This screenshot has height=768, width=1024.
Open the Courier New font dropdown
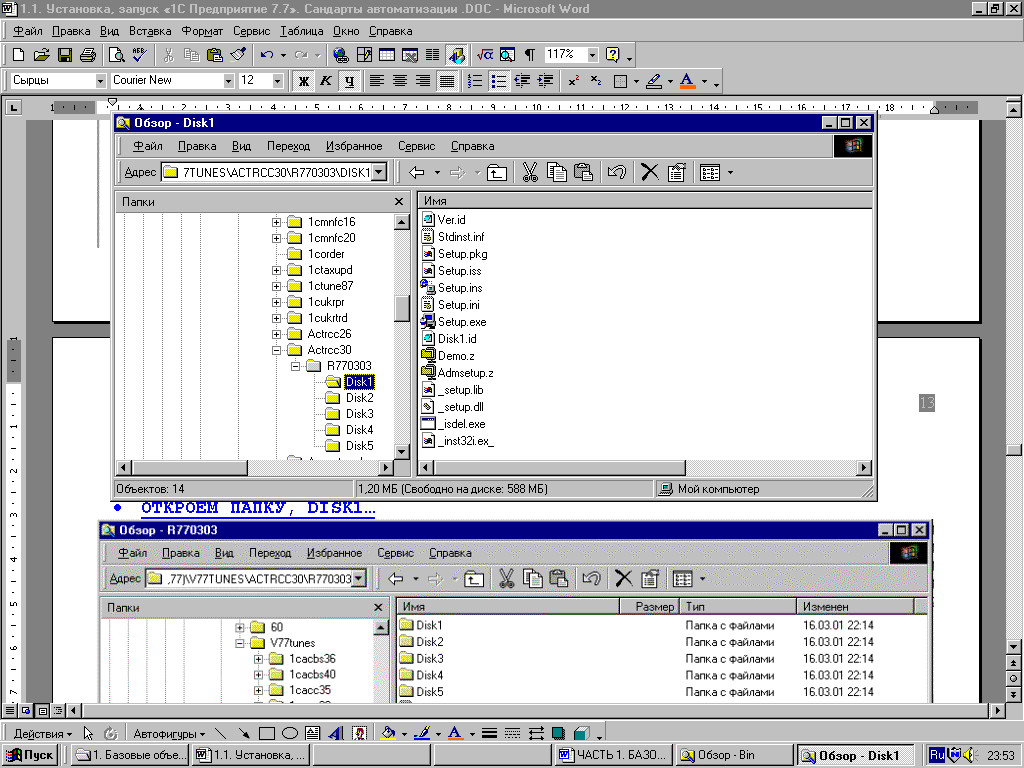pyautogui.click(x=229, y=81)
